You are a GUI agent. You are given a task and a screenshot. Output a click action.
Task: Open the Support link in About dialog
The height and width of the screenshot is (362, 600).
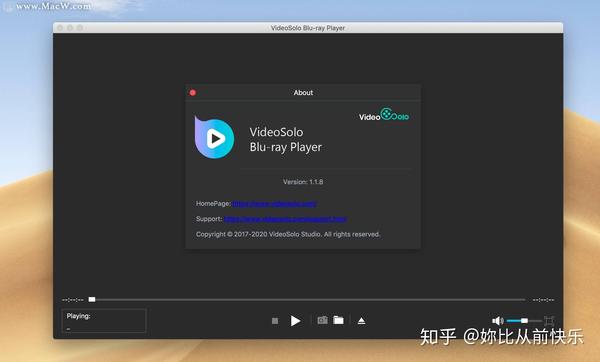click(285, 219)
